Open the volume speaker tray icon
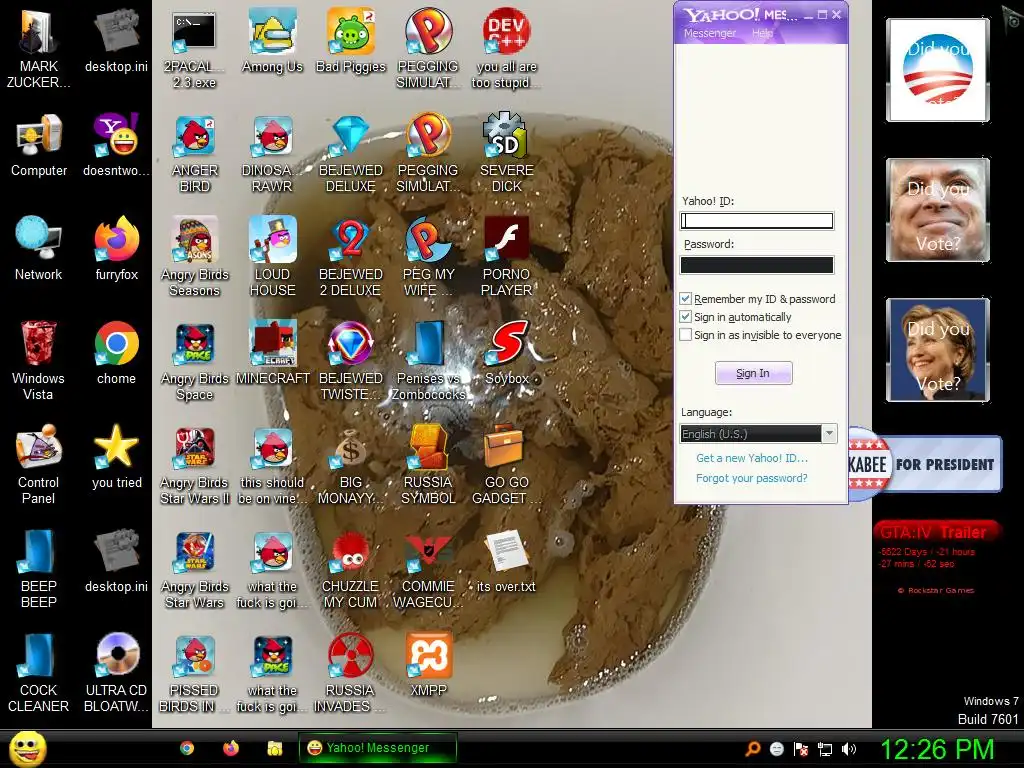The height and width of the screenshot is (768, 1024). coord(848,749)
